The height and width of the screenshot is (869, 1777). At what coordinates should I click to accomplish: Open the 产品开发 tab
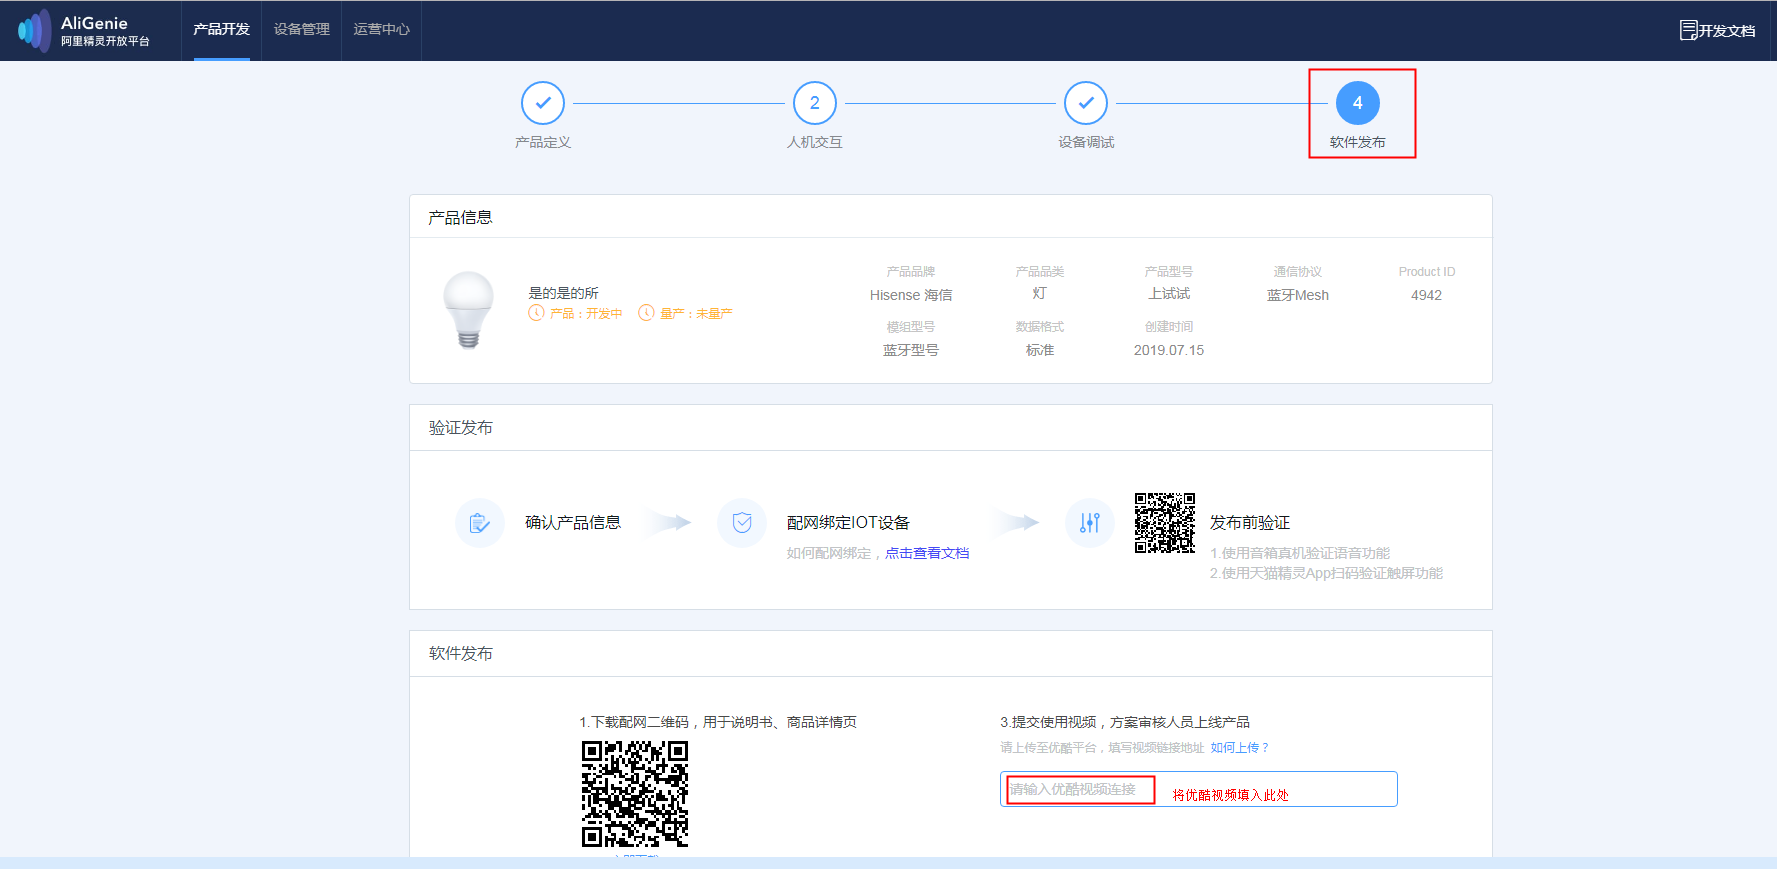tap(221, 30)
